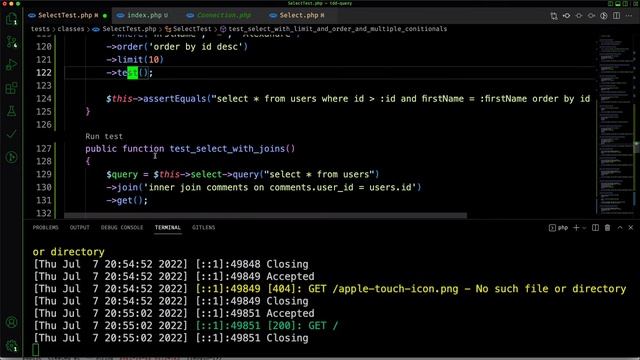Screen dimensions: 640x360
Task: Go to previous change icon
Action: (x=567, y=16)
